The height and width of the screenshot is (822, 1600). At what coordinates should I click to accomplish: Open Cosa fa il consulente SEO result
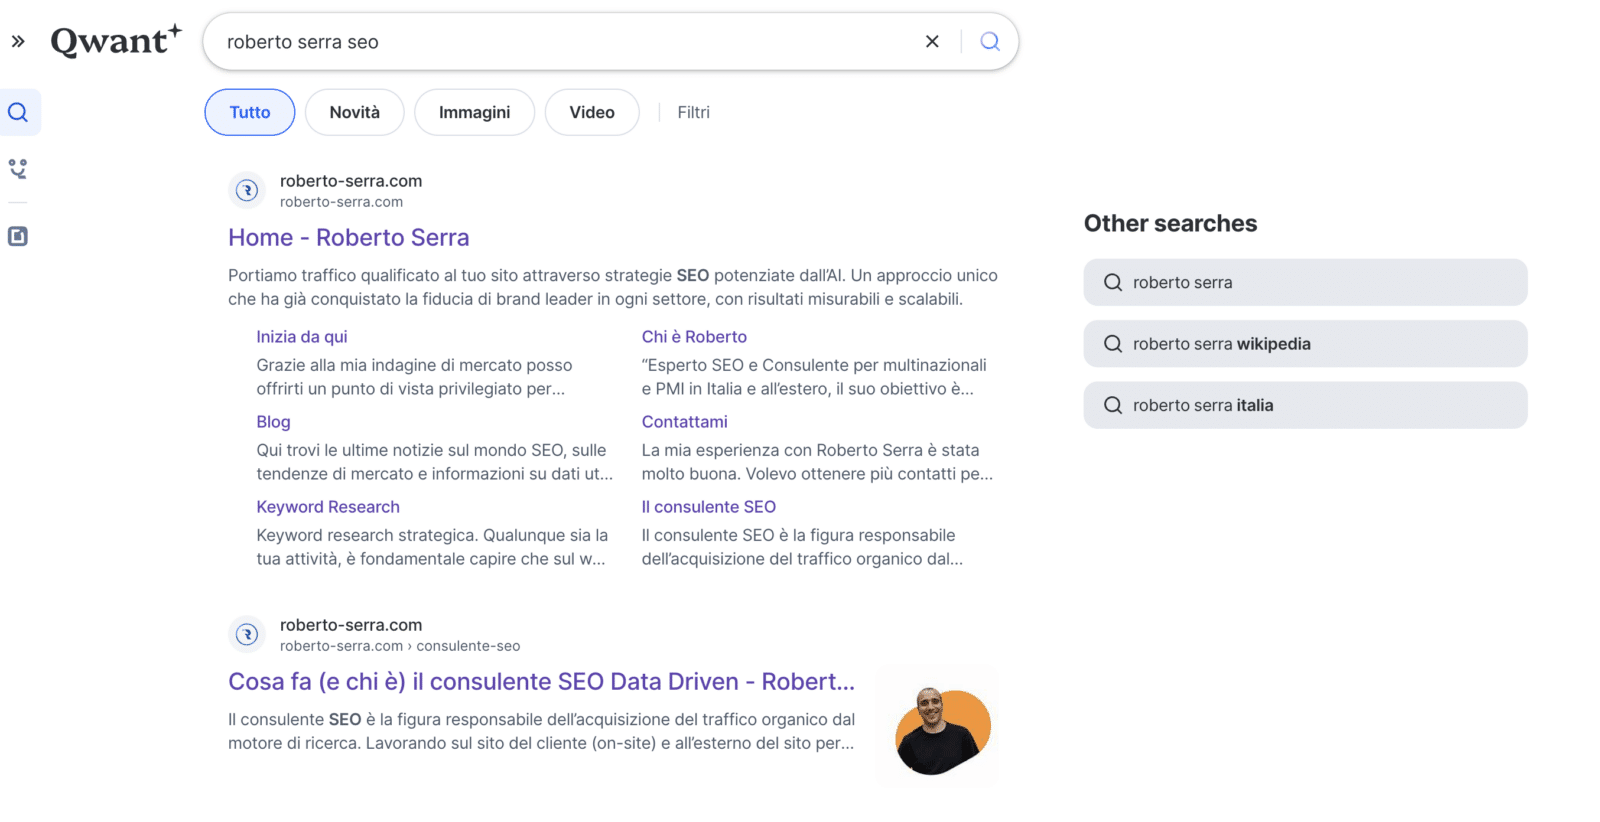(x=541, y=681)
